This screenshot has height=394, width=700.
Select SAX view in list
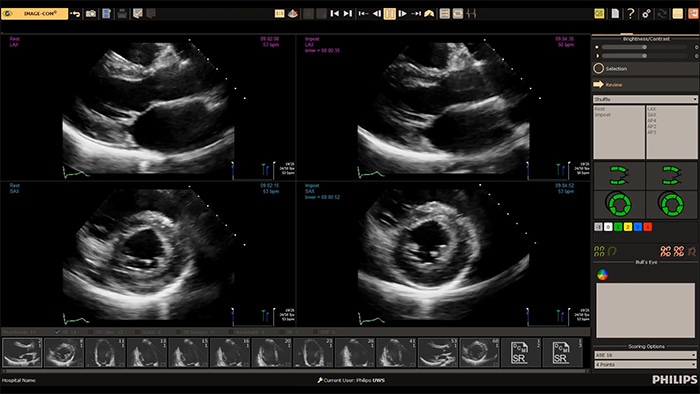tap(652, 115)
